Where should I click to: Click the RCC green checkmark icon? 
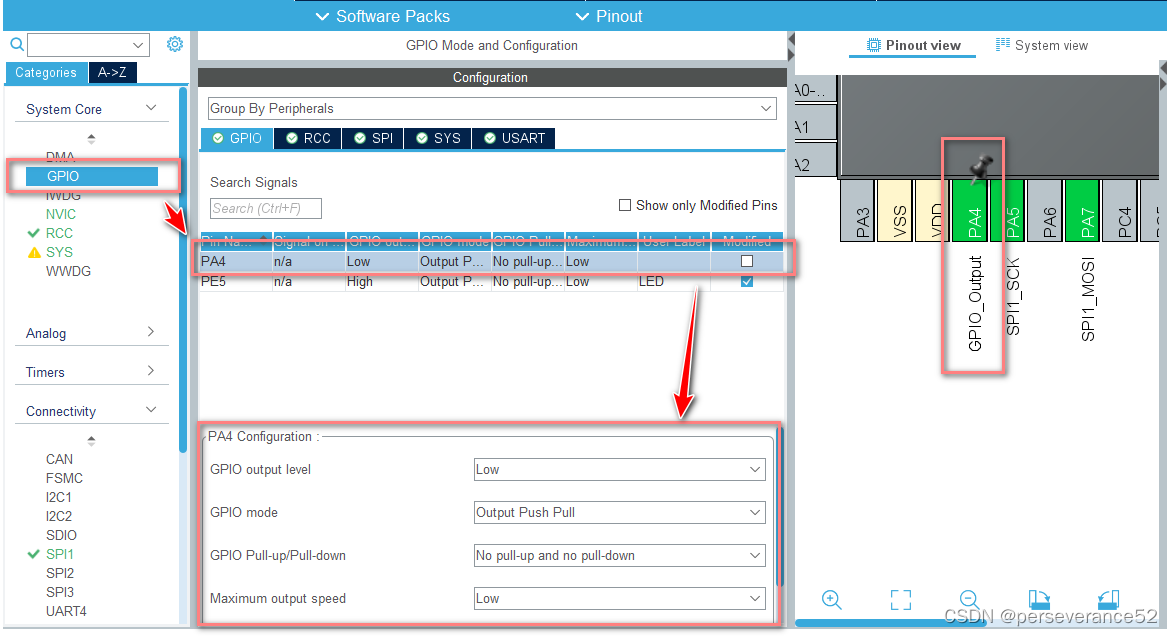[x=34, y=233]
